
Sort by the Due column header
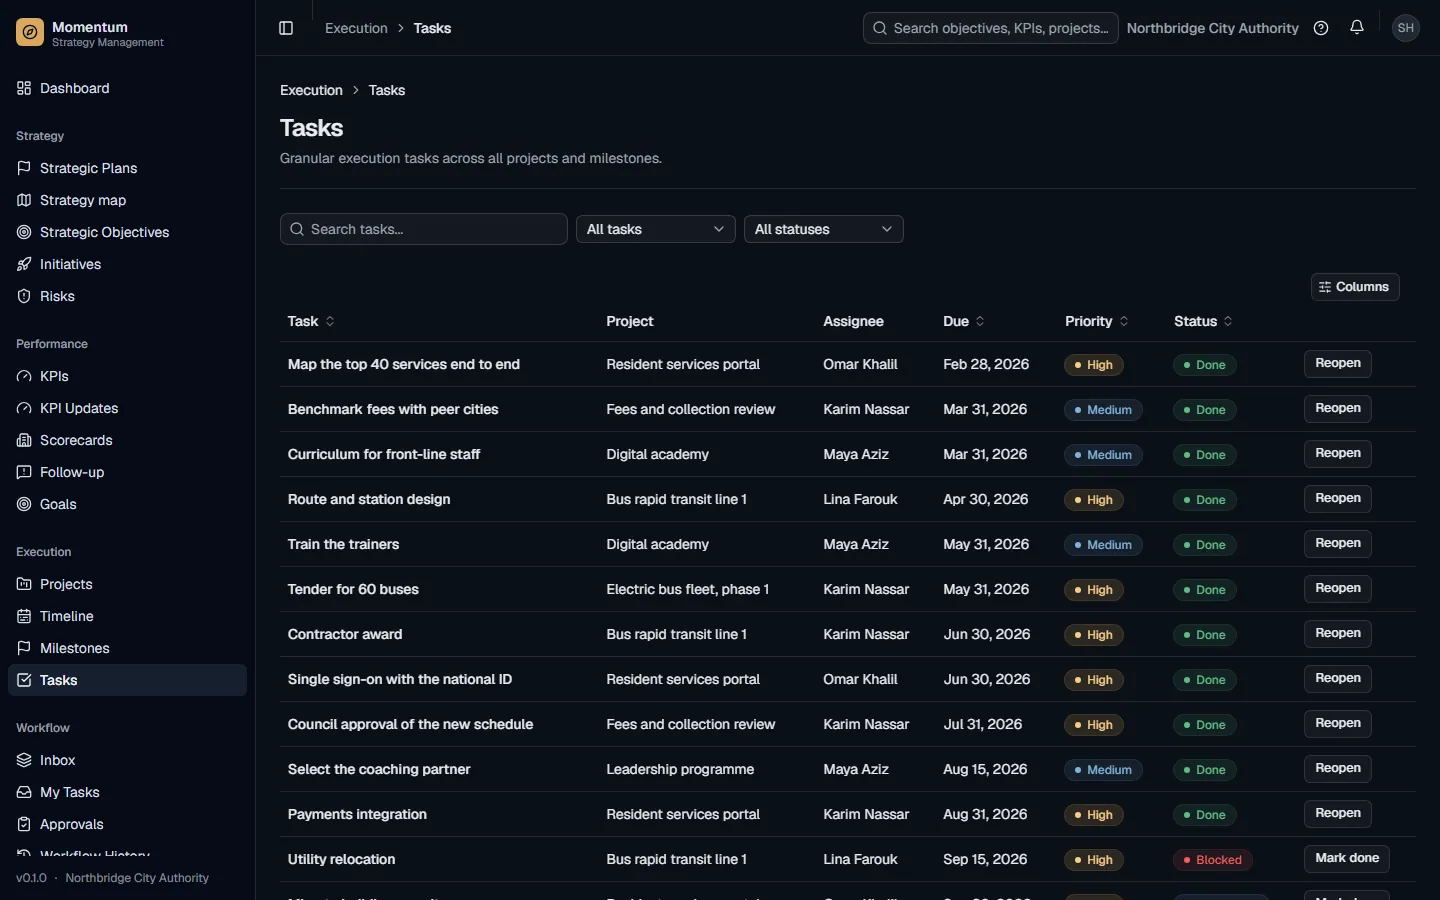point(964,321)
